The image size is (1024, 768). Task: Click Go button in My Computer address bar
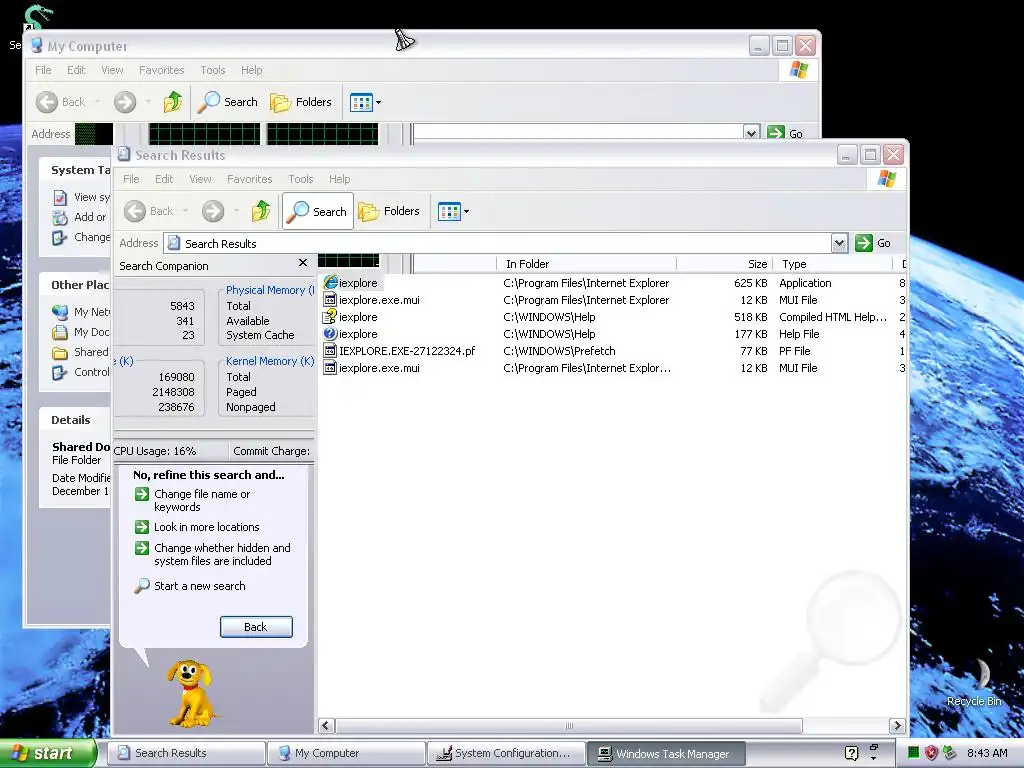(785, 133)
